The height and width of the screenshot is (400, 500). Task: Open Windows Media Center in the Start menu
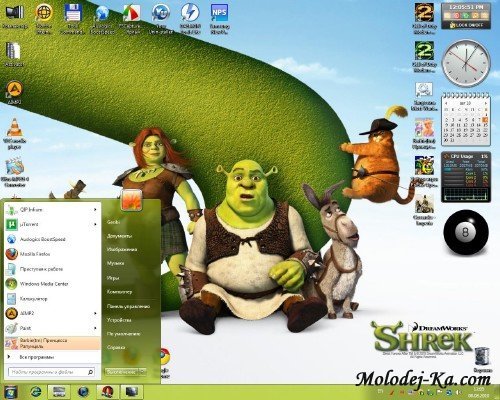52,284
